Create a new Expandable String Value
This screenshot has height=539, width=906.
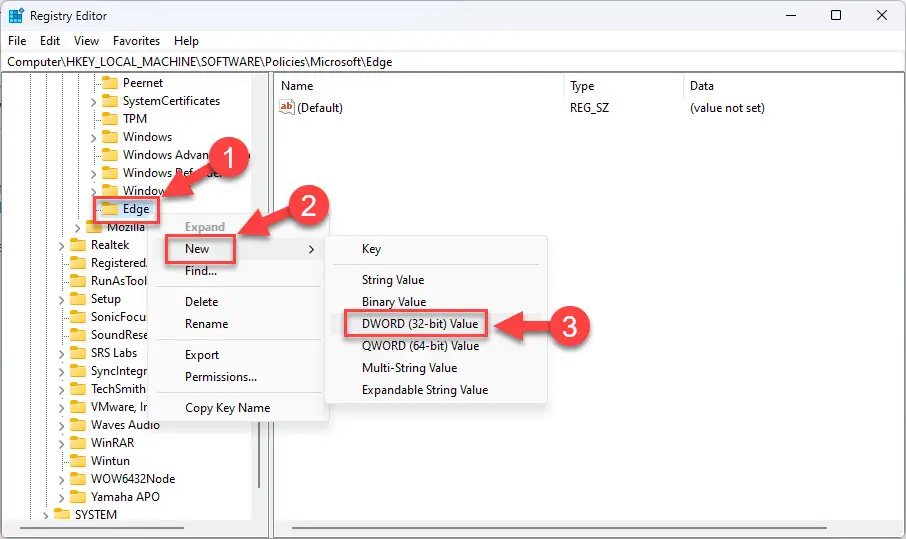(436, 390)
